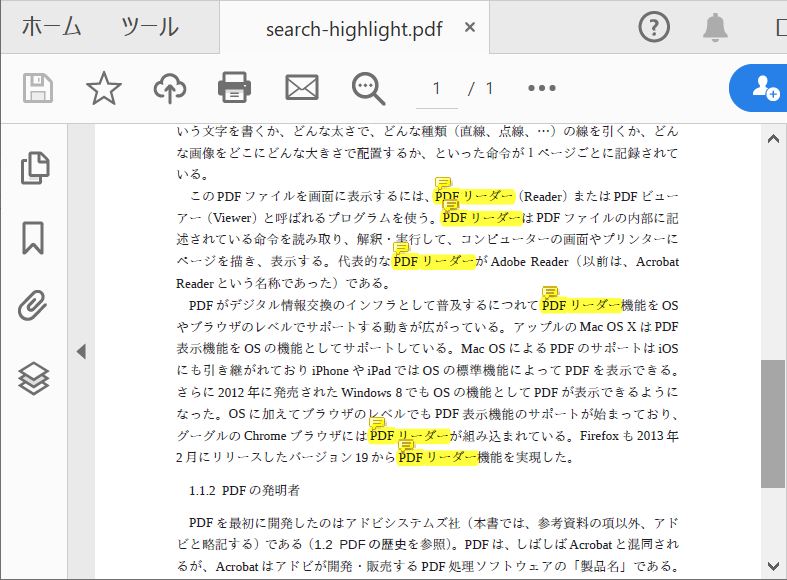Click the current page number field

coord(437,89)
